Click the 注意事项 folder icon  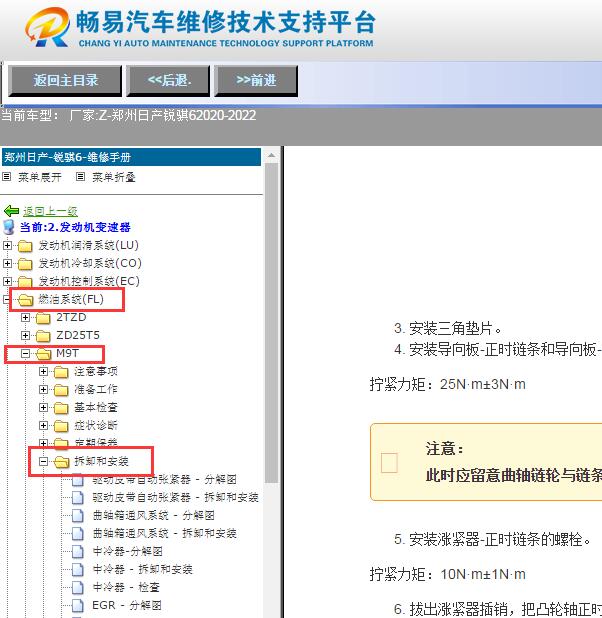pyautogui.click(x=62, y=372)
